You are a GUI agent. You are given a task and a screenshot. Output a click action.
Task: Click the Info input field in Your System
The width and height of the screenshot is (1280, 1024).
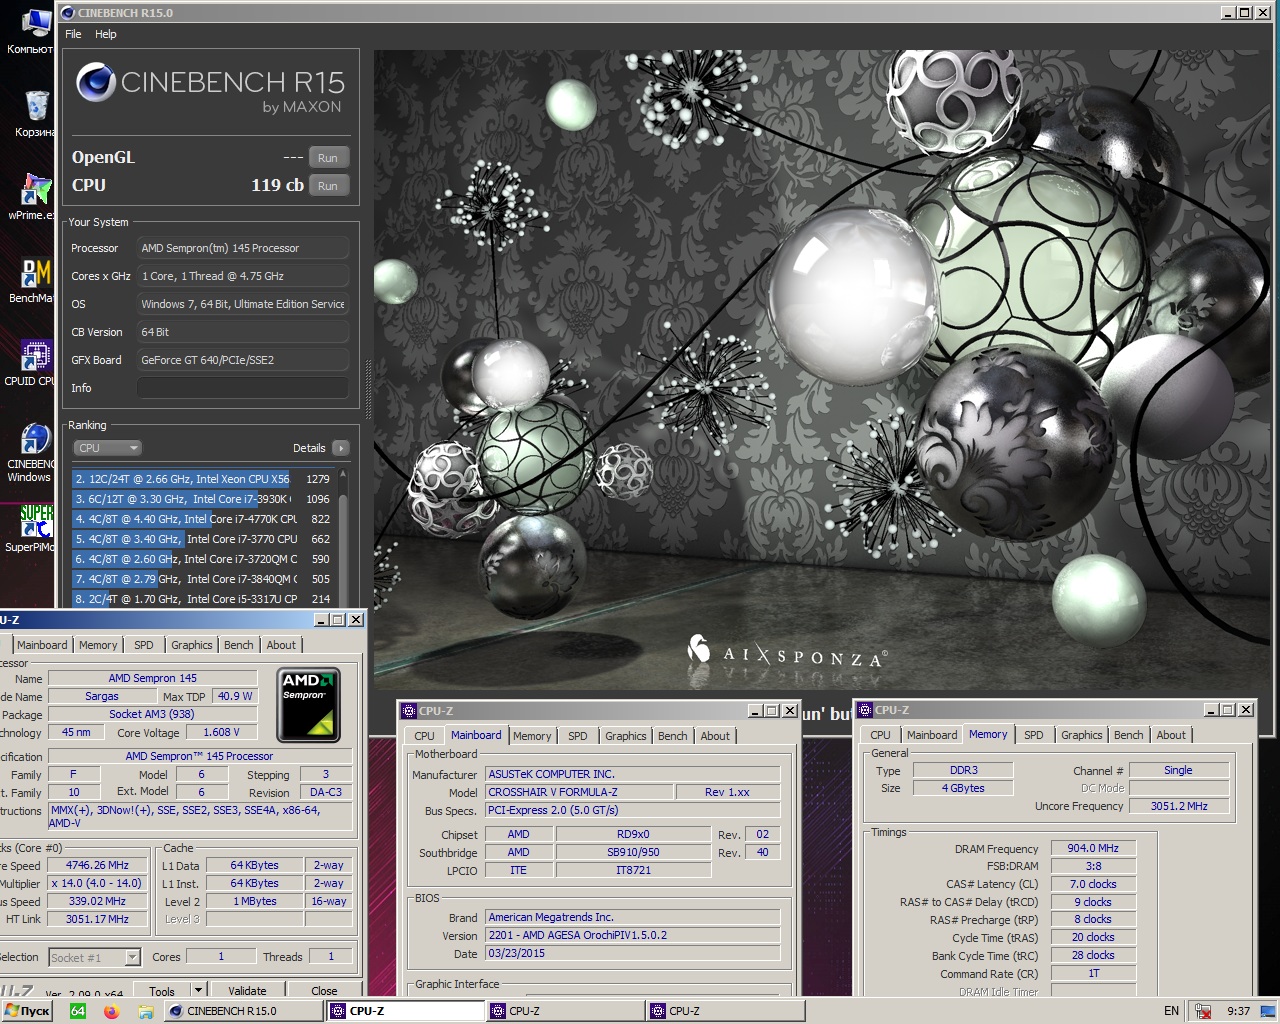point(243,388)
